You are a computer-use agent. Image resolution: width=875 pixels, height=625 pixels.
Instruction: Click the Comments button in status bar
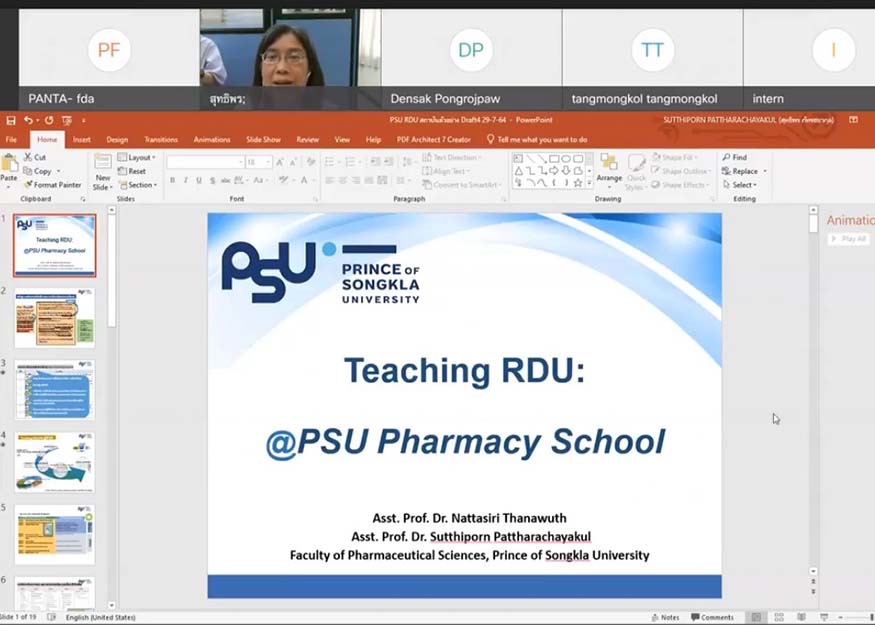click(x=712, y=617)
